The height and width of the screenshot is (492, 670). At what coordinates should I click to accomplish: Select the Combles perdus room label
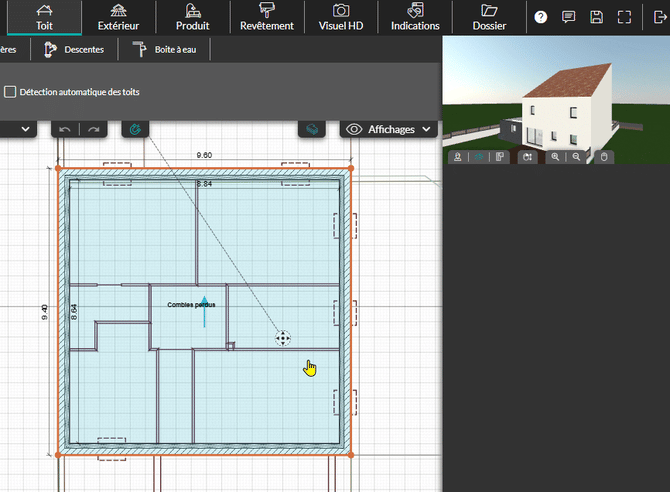tap(191, 305)
